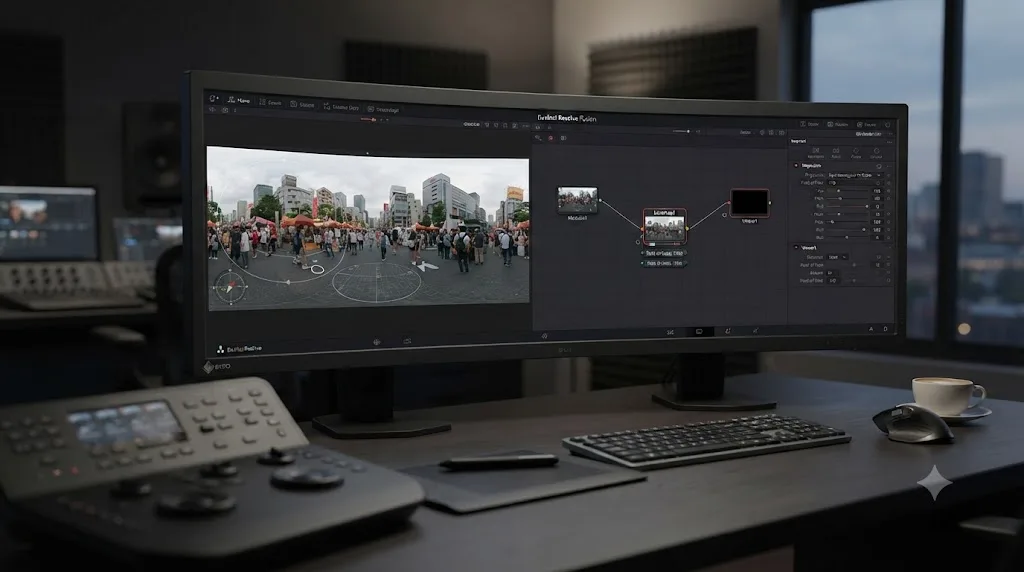
Task: Select the fourth Inspector tab icon
Action: pyautogui.click(x=876, y=153)
